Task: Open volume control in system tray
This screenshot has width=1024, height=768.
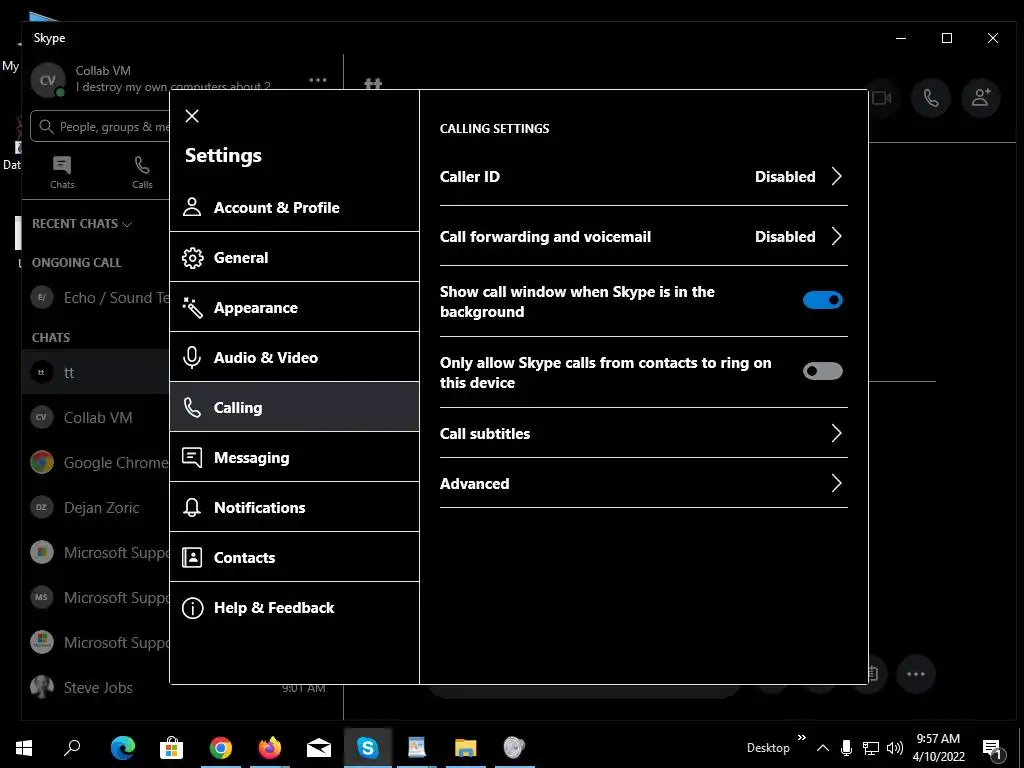Action: 895,748
